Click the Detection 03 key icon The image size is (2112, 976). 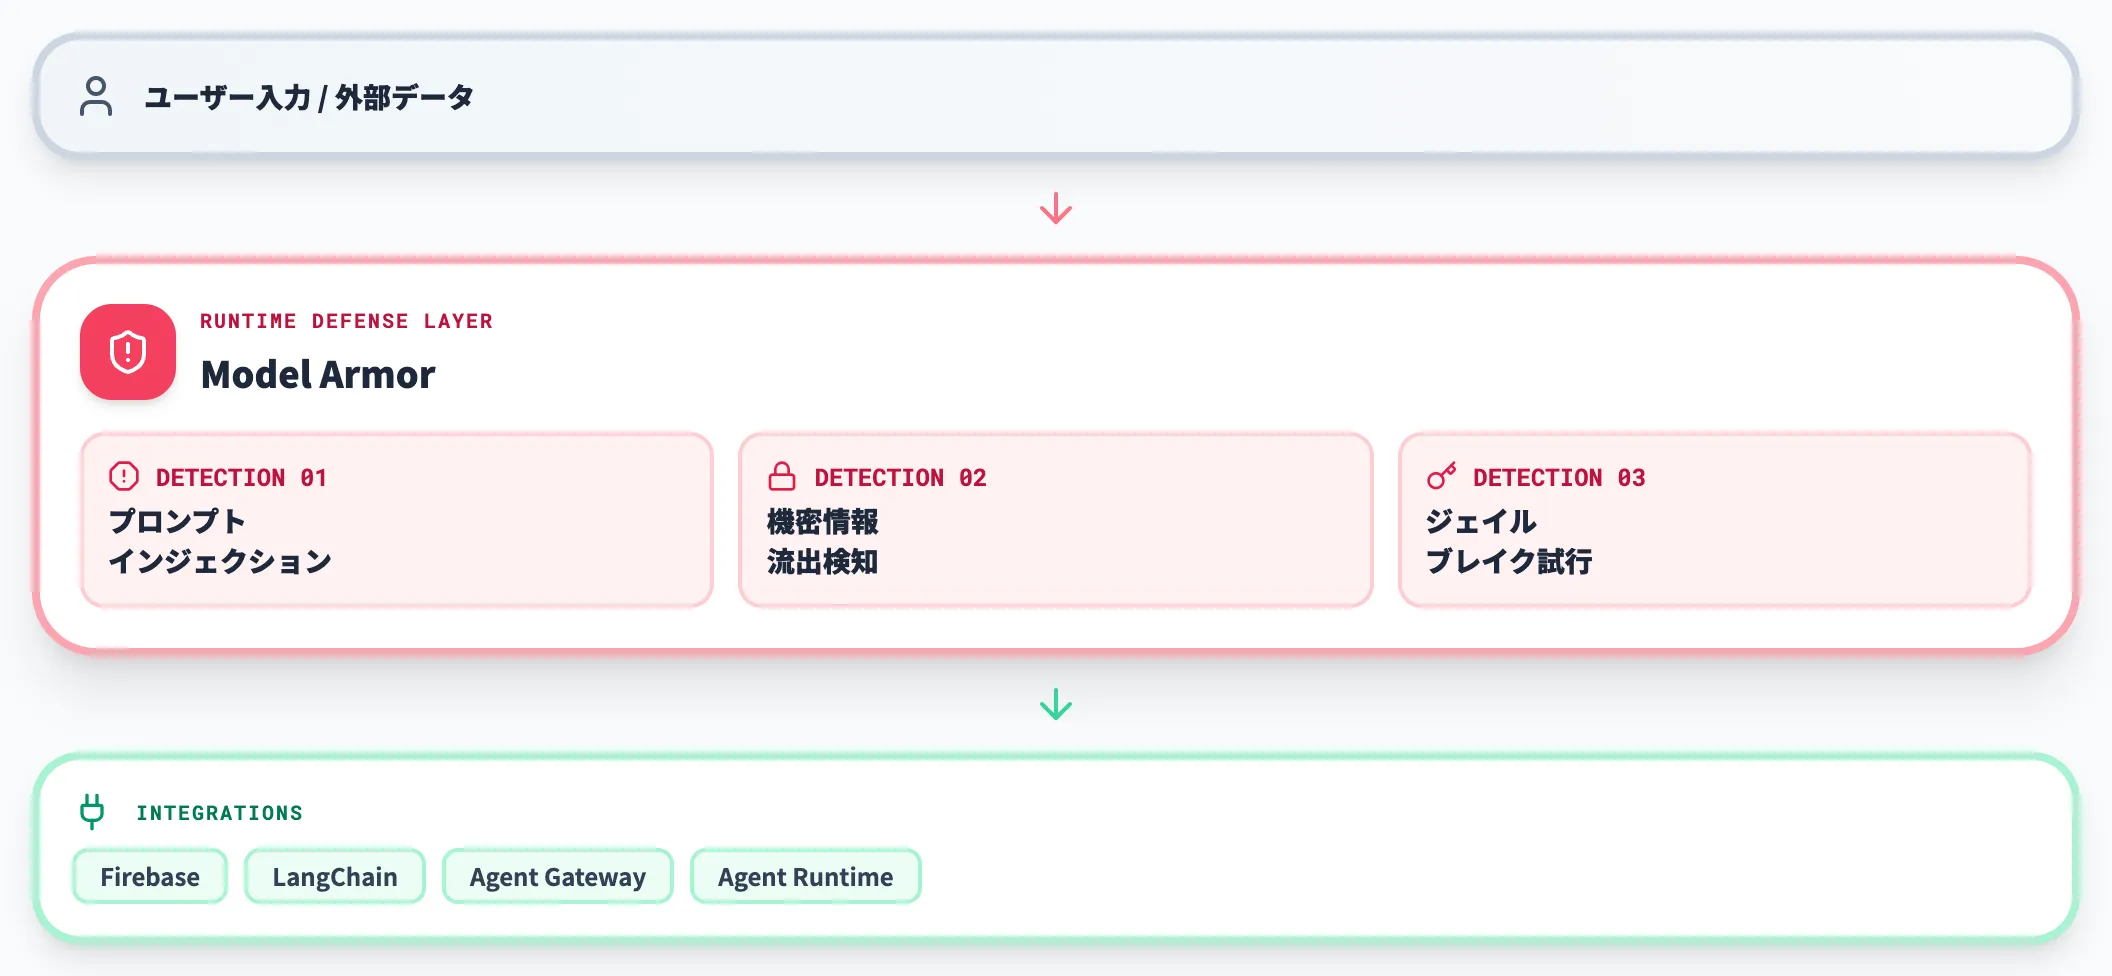click(1441, 476)
